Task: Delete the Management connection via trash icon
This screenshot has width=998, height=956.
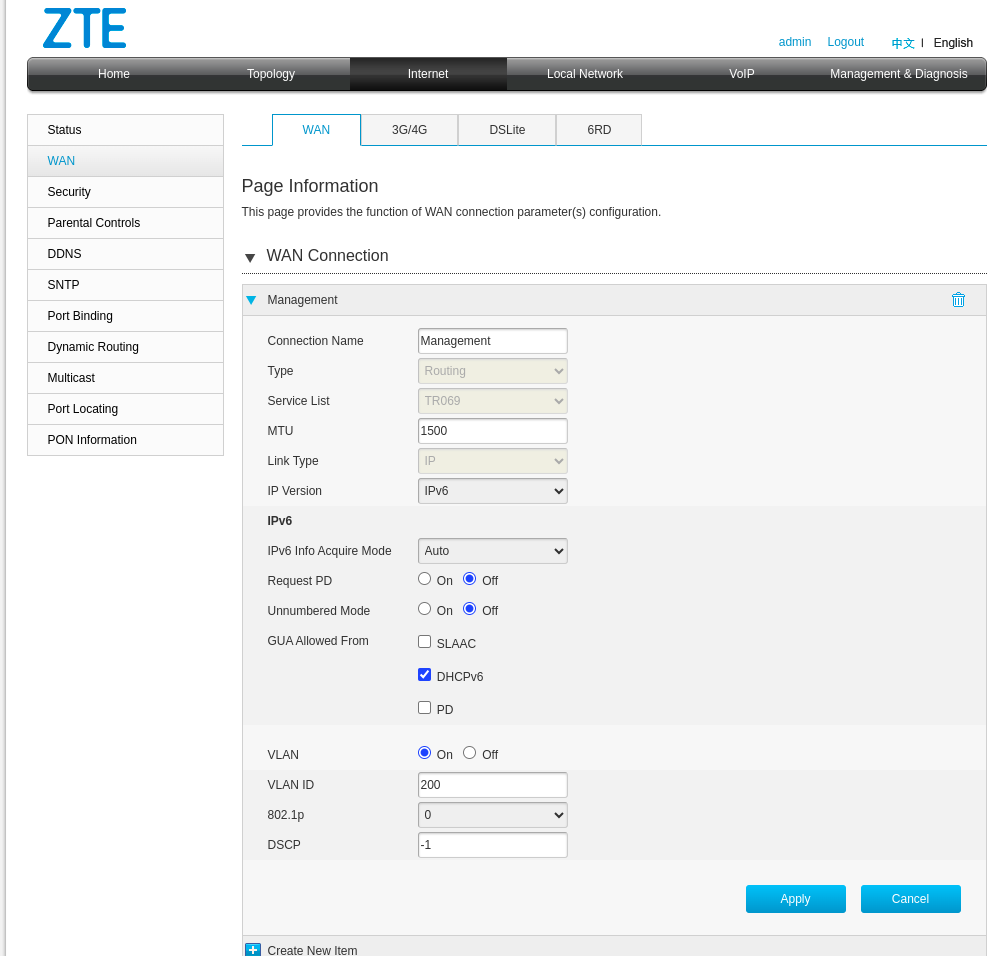Action: [958, 300]
